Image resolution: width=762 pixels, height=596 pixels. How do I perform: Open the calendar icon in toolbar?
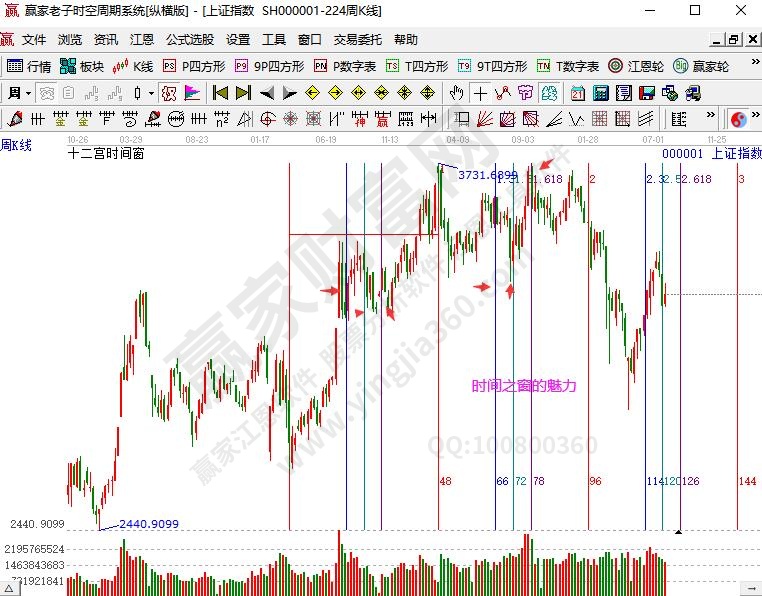[578, 93]
